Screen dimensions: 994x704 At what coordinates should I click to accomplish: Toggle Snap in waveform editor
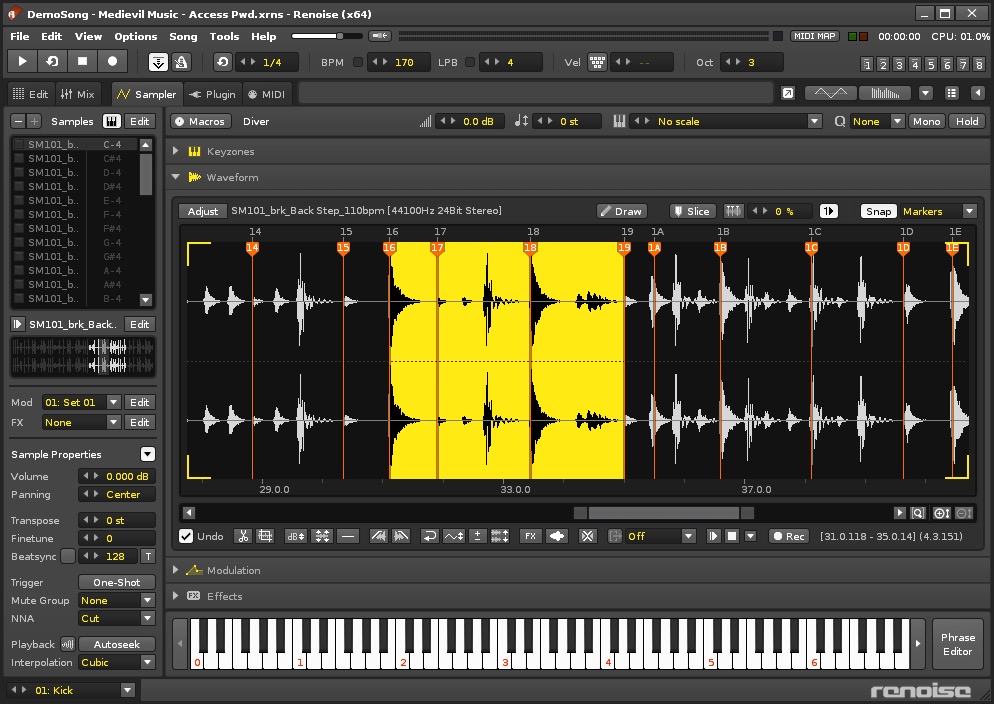pos(879,211)
